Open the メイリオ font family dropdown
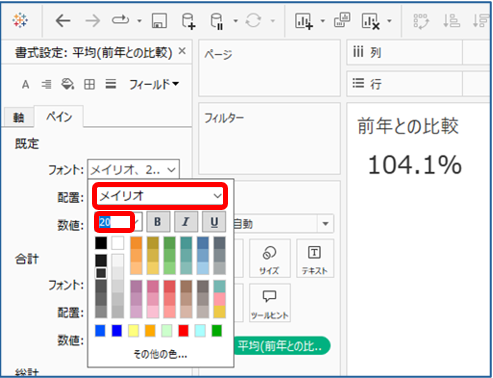The height and width of the screenshot is (378, 493). 160,196
